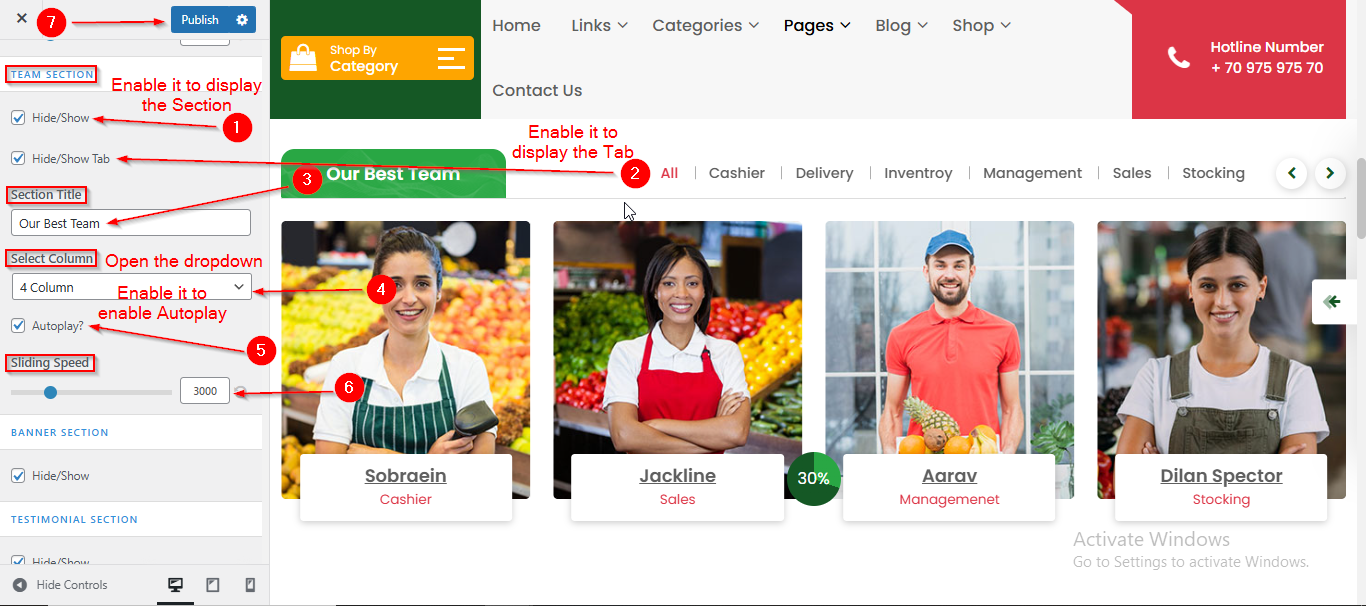Open the Shop By Category menu

tap(377, 58)
